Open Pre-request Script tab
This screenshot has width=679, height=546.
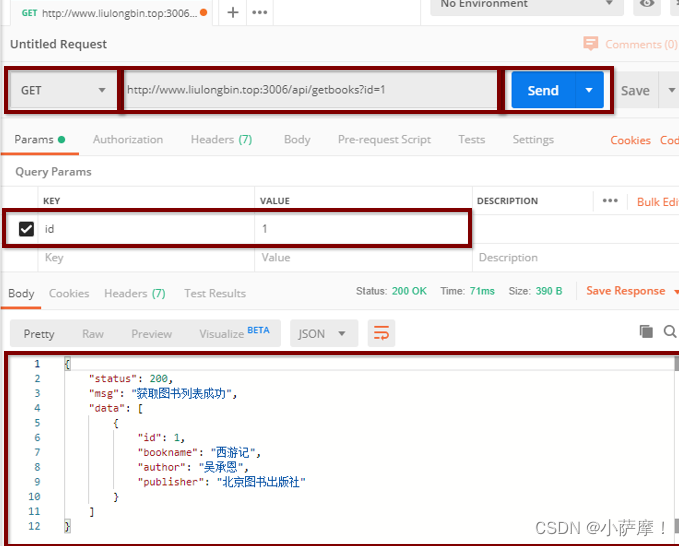click(x=384, y=139)
